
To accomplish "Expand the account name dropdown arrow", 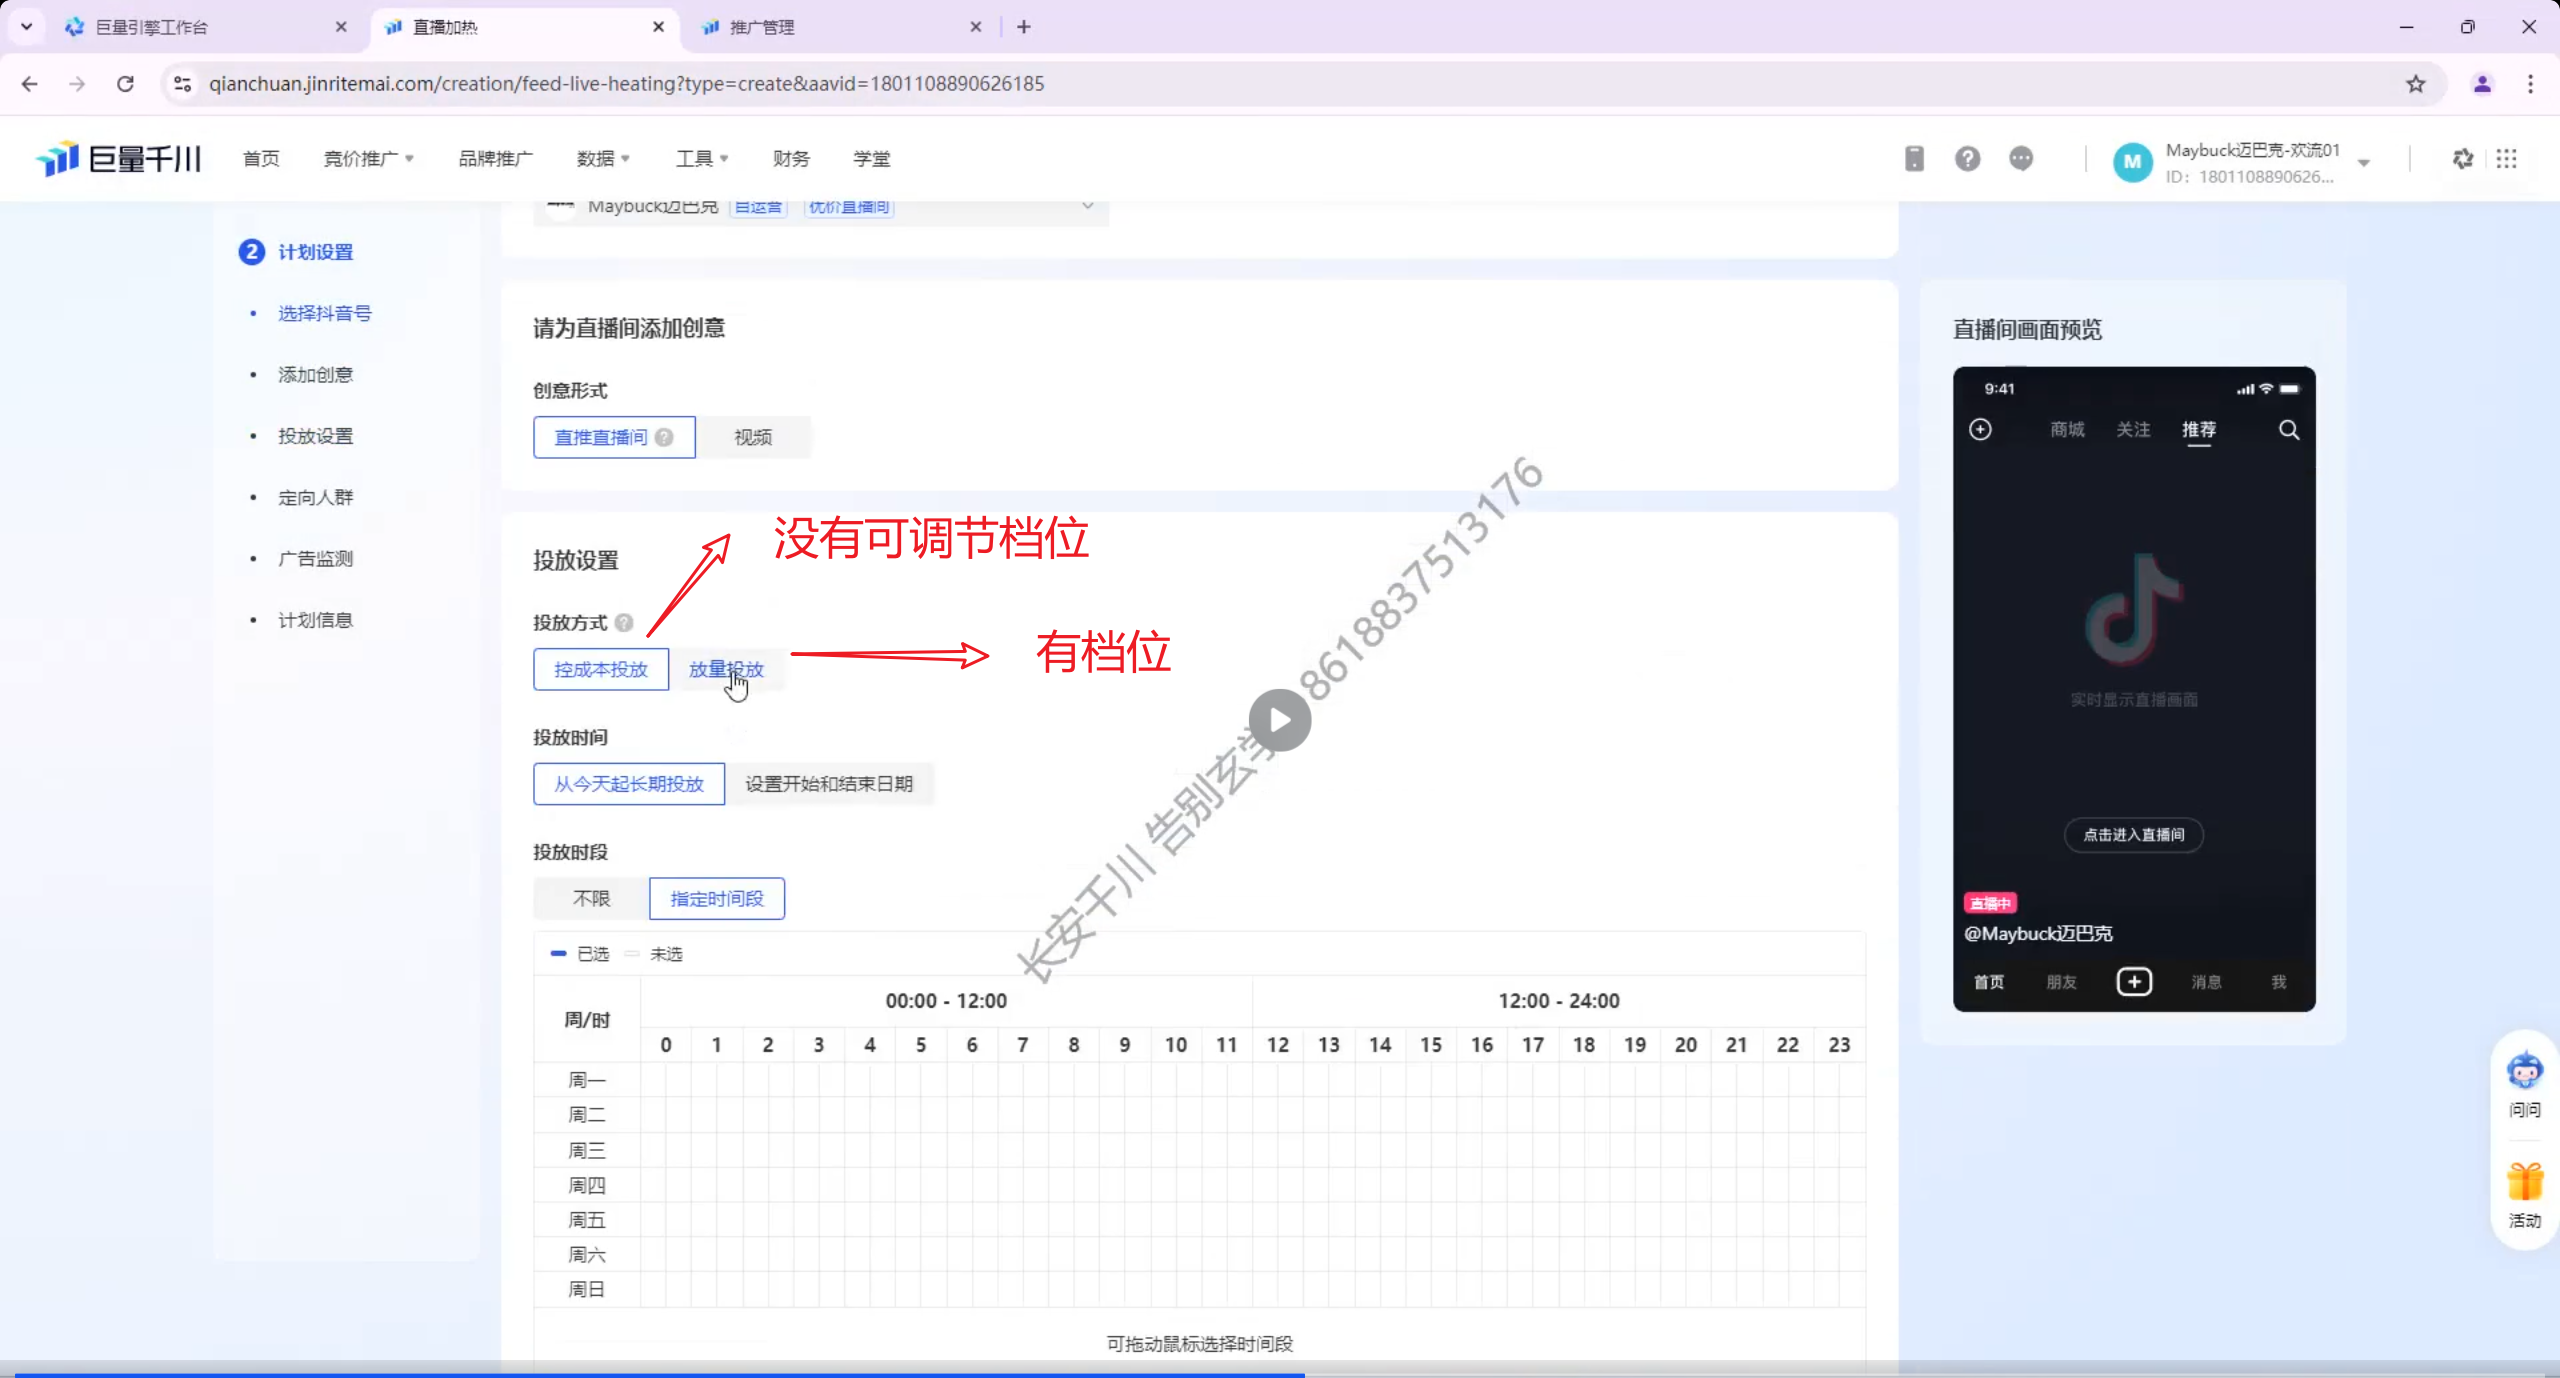I will 2364,163.
